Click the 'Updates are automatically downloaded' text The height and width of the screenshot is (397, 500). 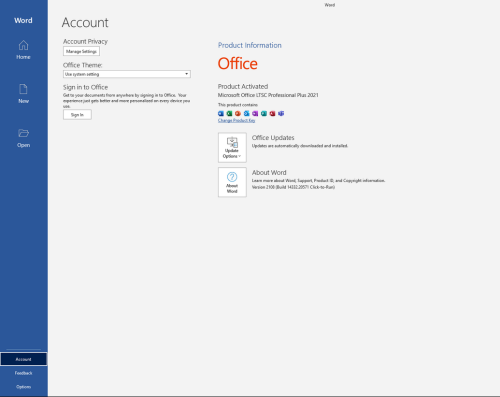pyautogui.click(x=300, y=146)
